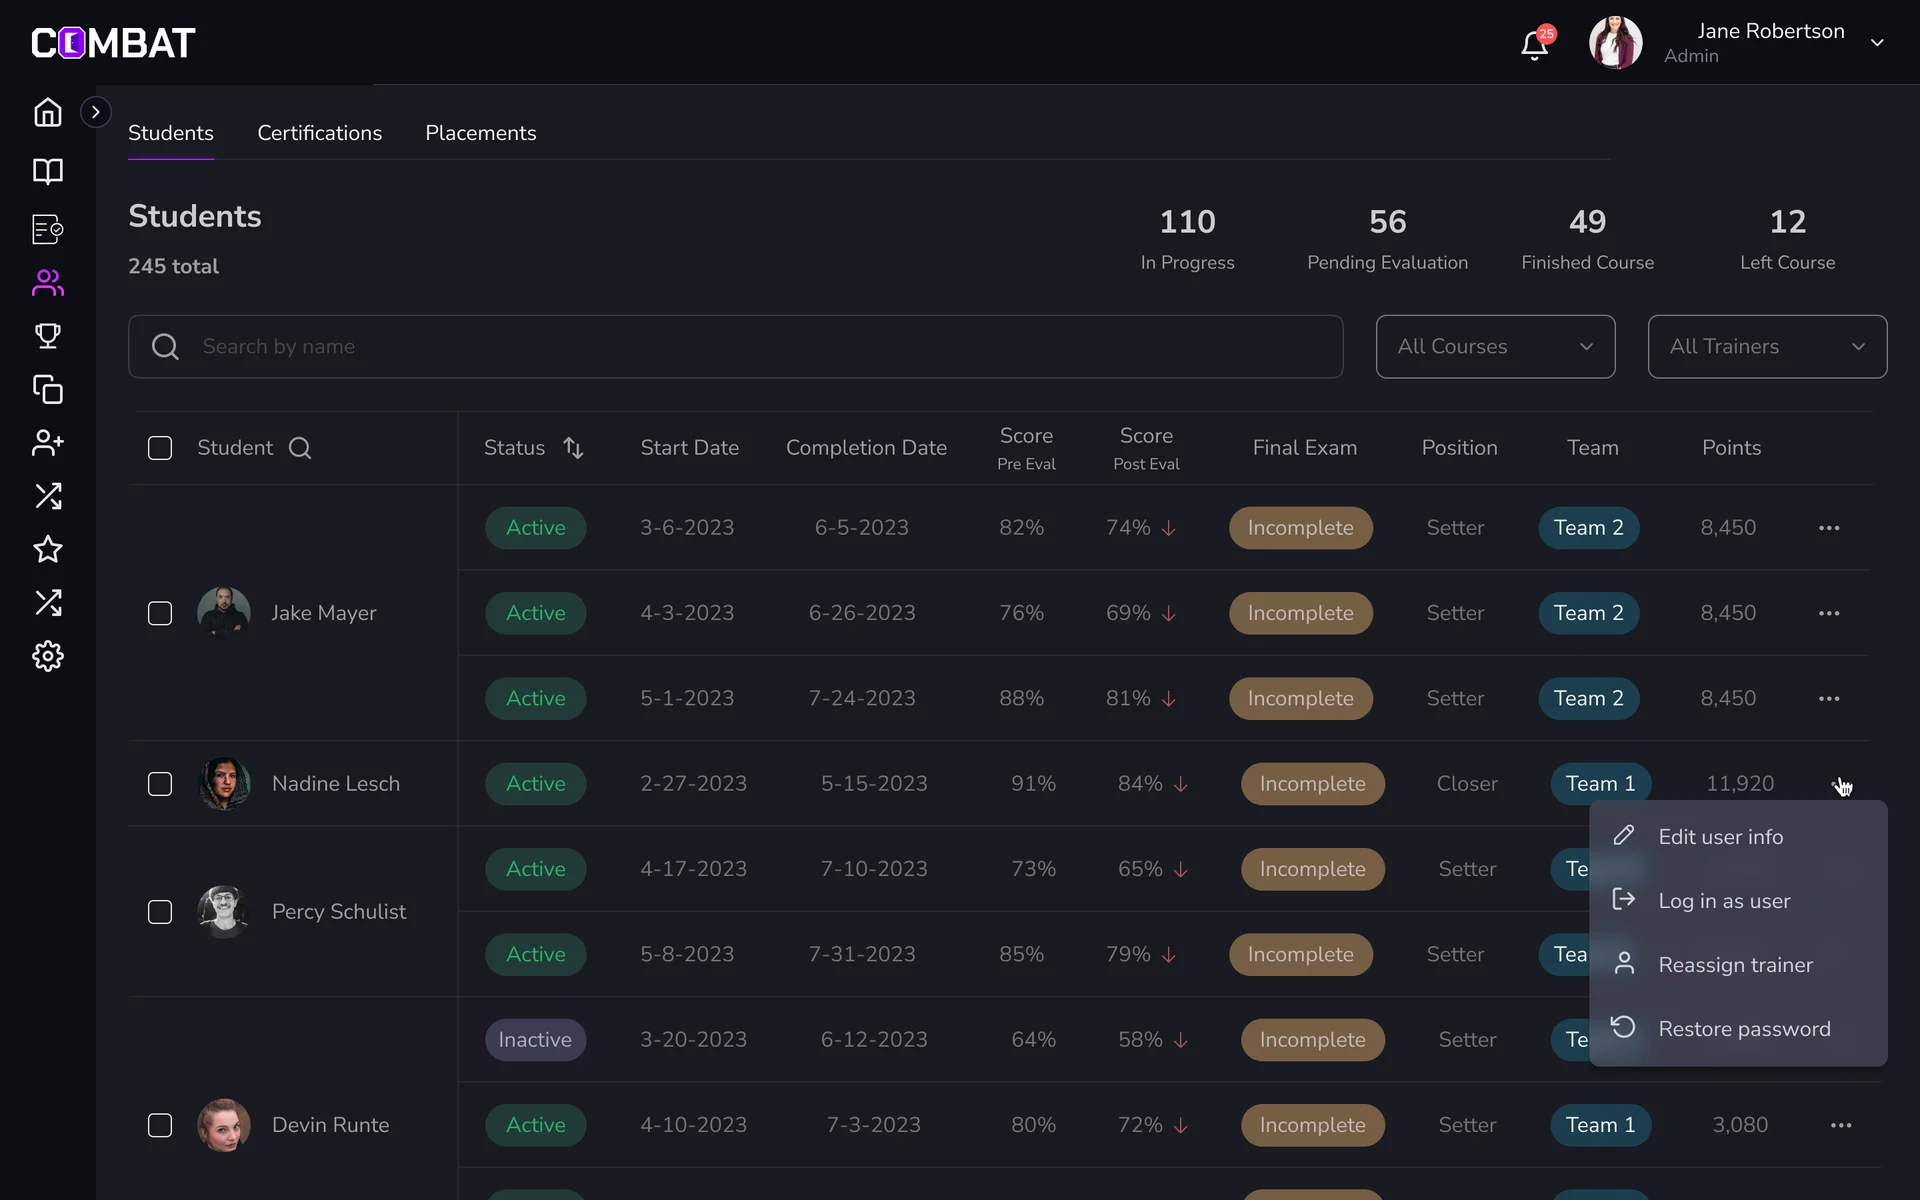Select Log in as user from the menu
Image resolution: width=1920 pixels, height=1200 pixels.
click(1738, 901)
